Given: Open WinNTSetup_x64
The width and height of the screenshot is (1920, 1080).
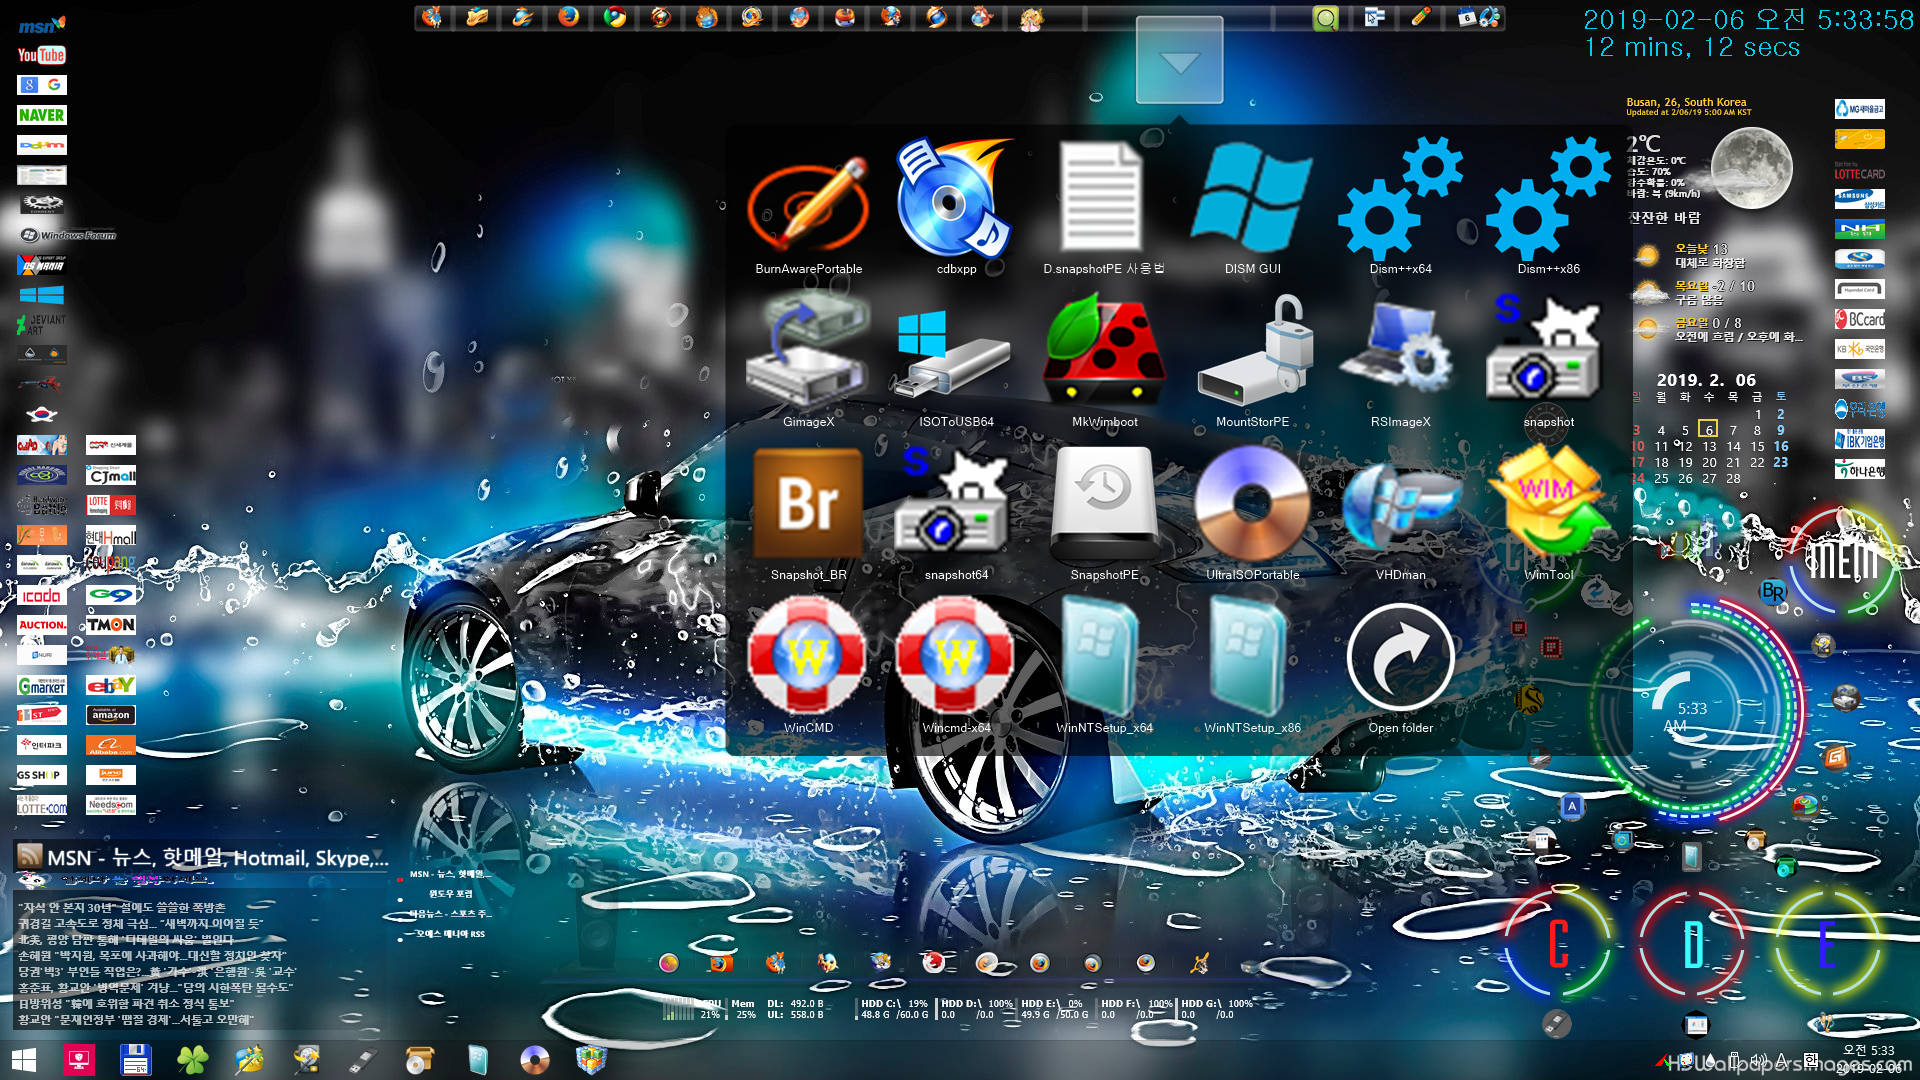Looking at the screenshot, I should (x=1100, y=655).
